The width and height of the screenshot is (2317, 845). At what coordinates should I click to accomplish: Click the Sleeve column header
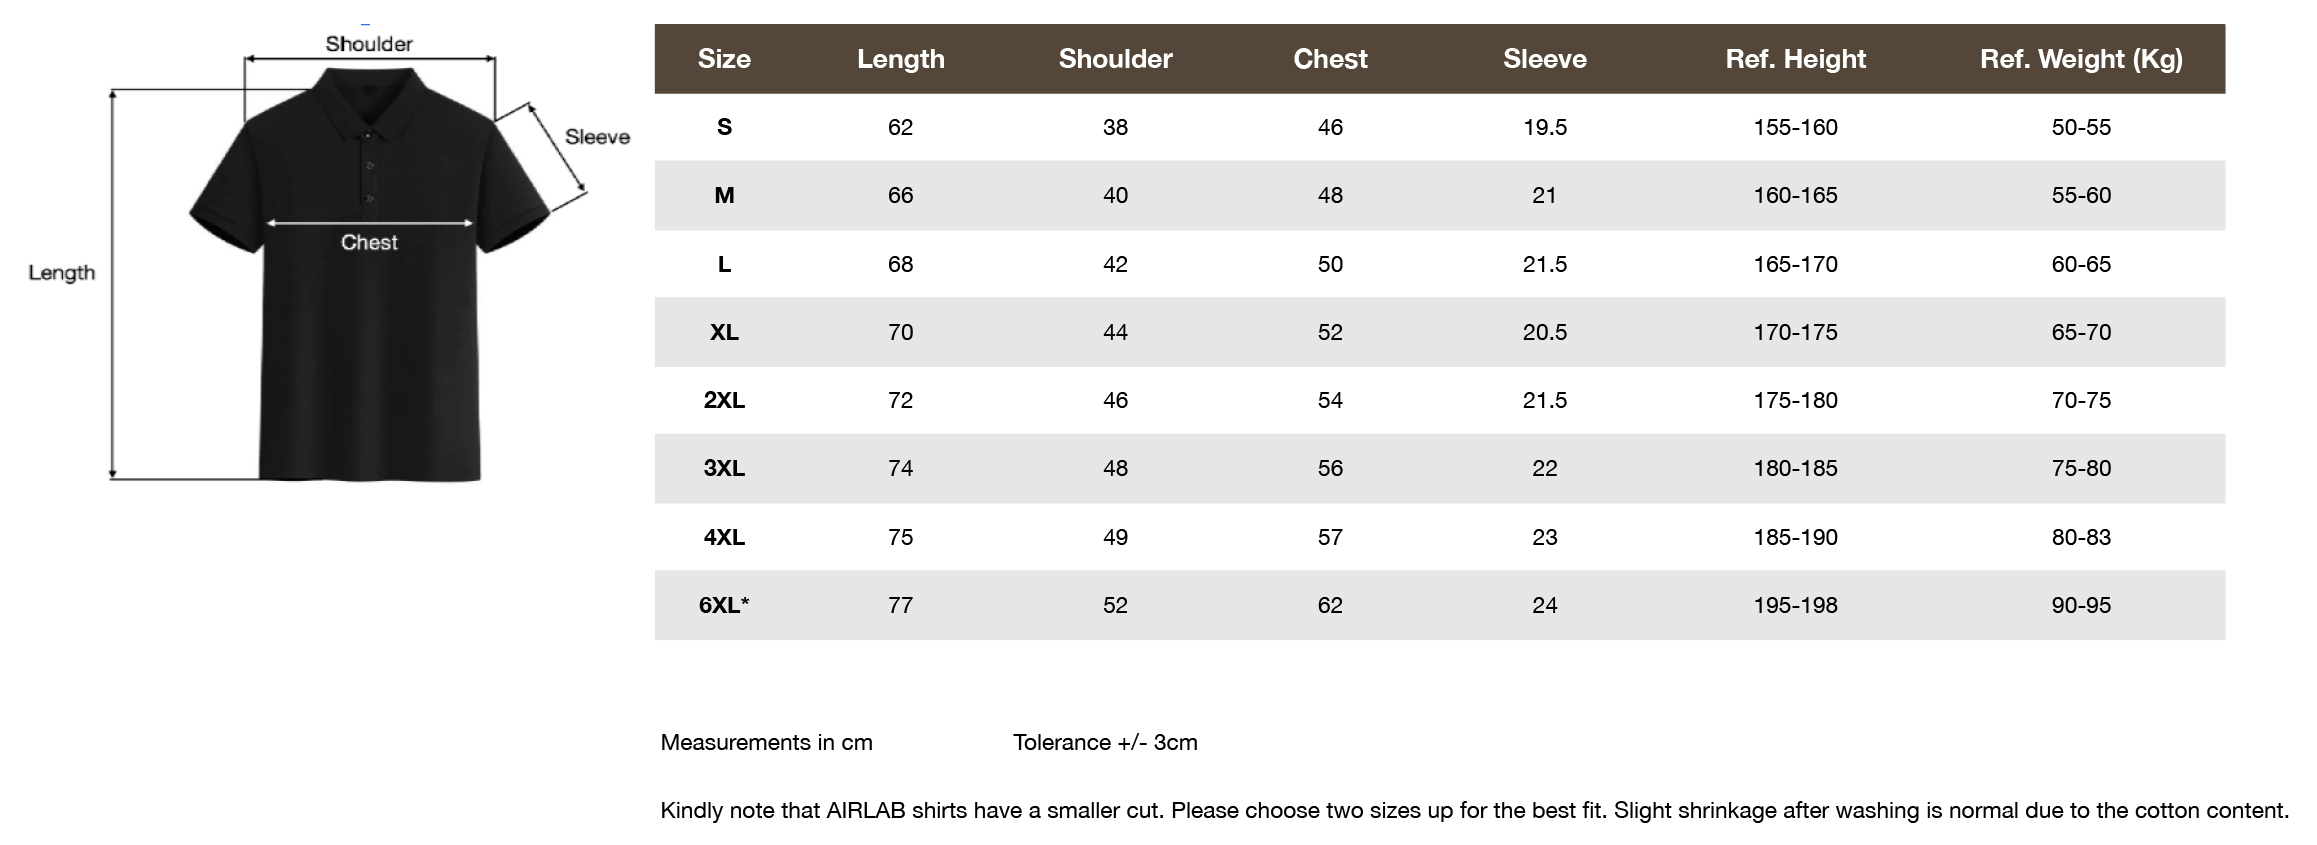pyautogui.click(x=1544, y=59)
